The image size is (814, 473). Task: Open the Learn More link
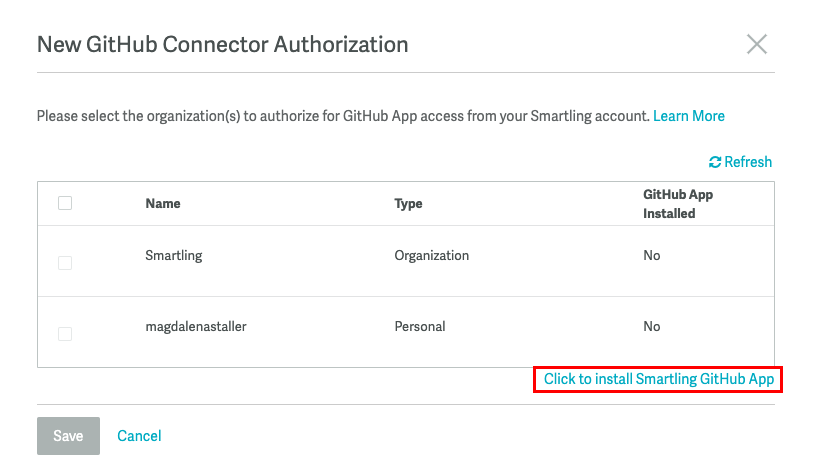pyautogui.click(x=688, y=116)
